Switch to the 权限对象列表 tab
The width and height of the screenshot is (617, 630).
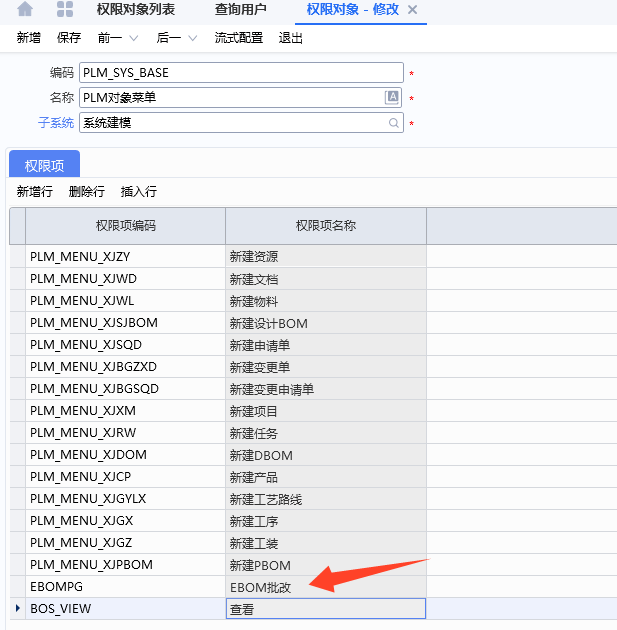tap(136, 10)
